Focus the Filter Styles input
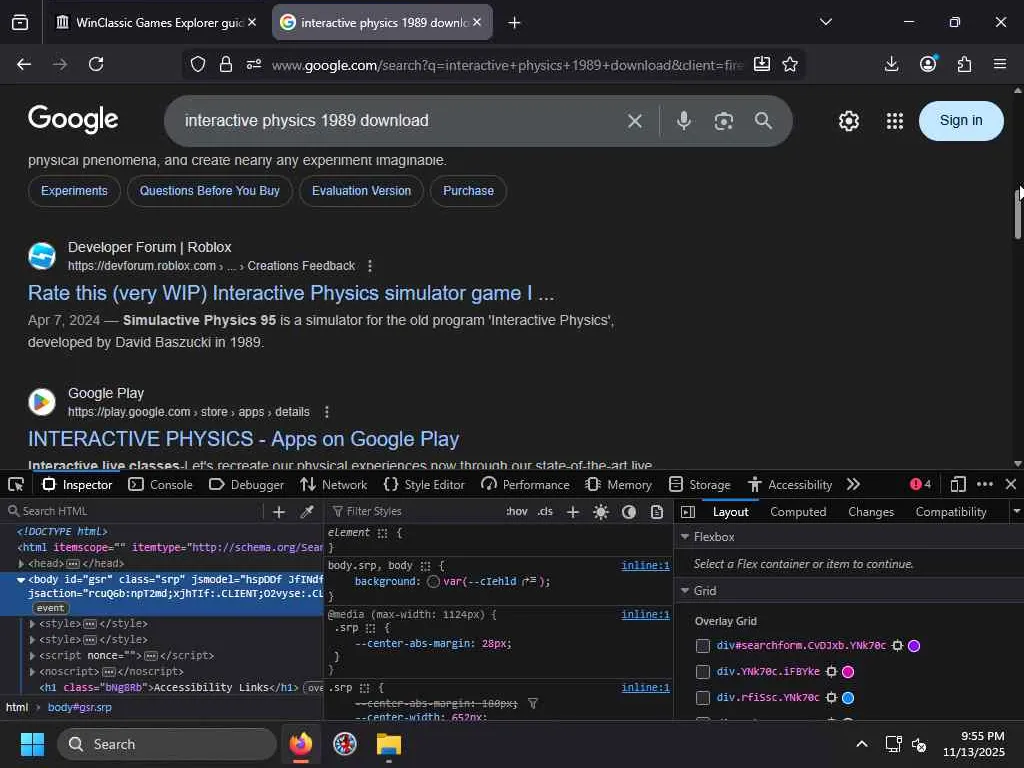1024x768 pixels. click(414, 511)
